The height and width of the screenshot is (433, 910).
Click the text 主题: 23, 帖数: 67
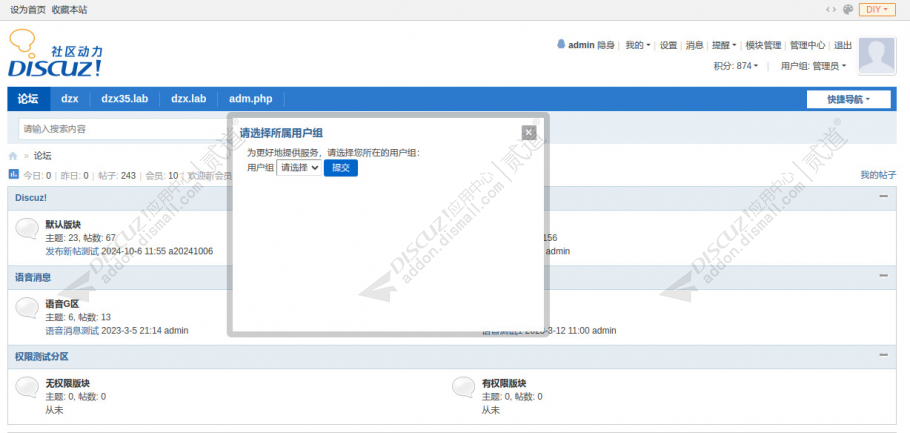[81, 237]
